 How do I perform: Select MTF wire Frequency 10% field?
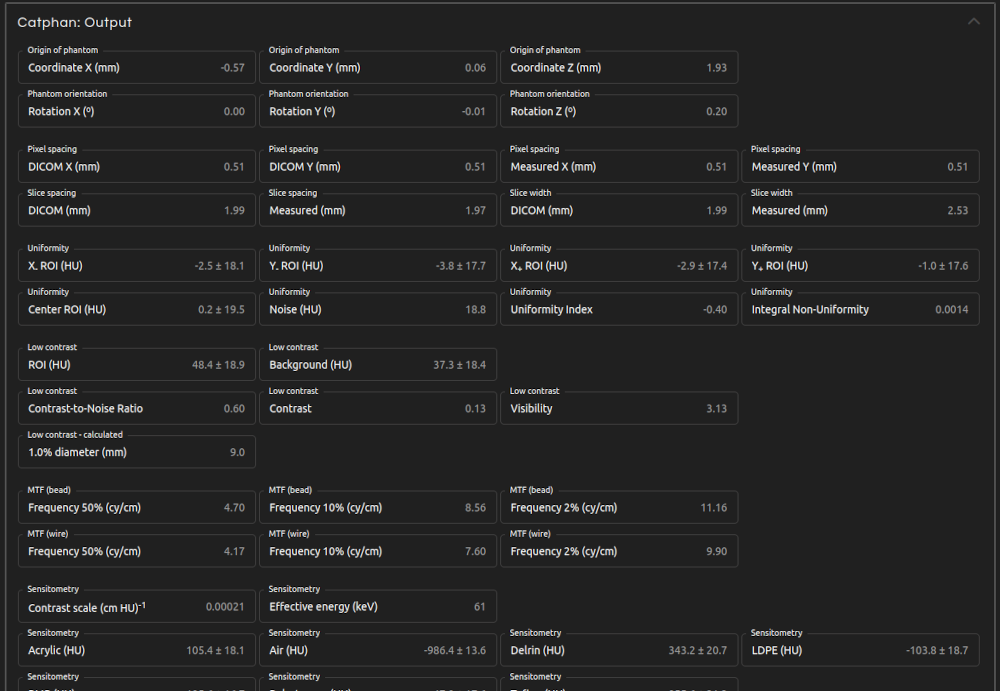378,551
